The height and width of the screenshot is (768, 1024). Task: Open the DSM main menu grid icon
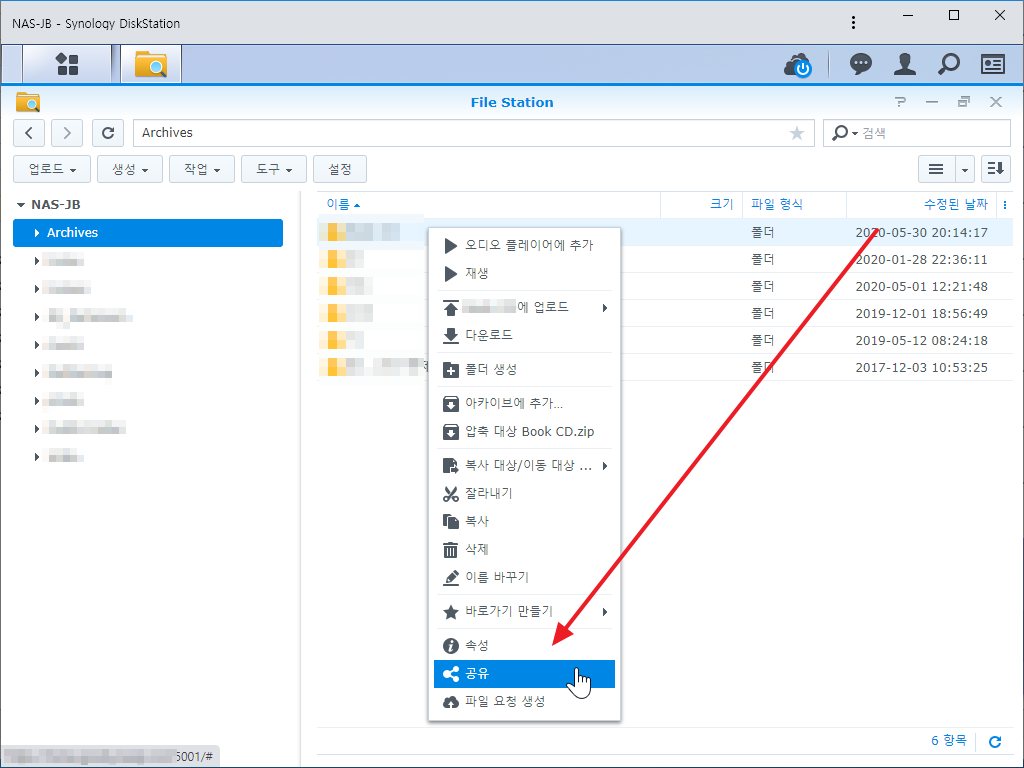point(67,65)
